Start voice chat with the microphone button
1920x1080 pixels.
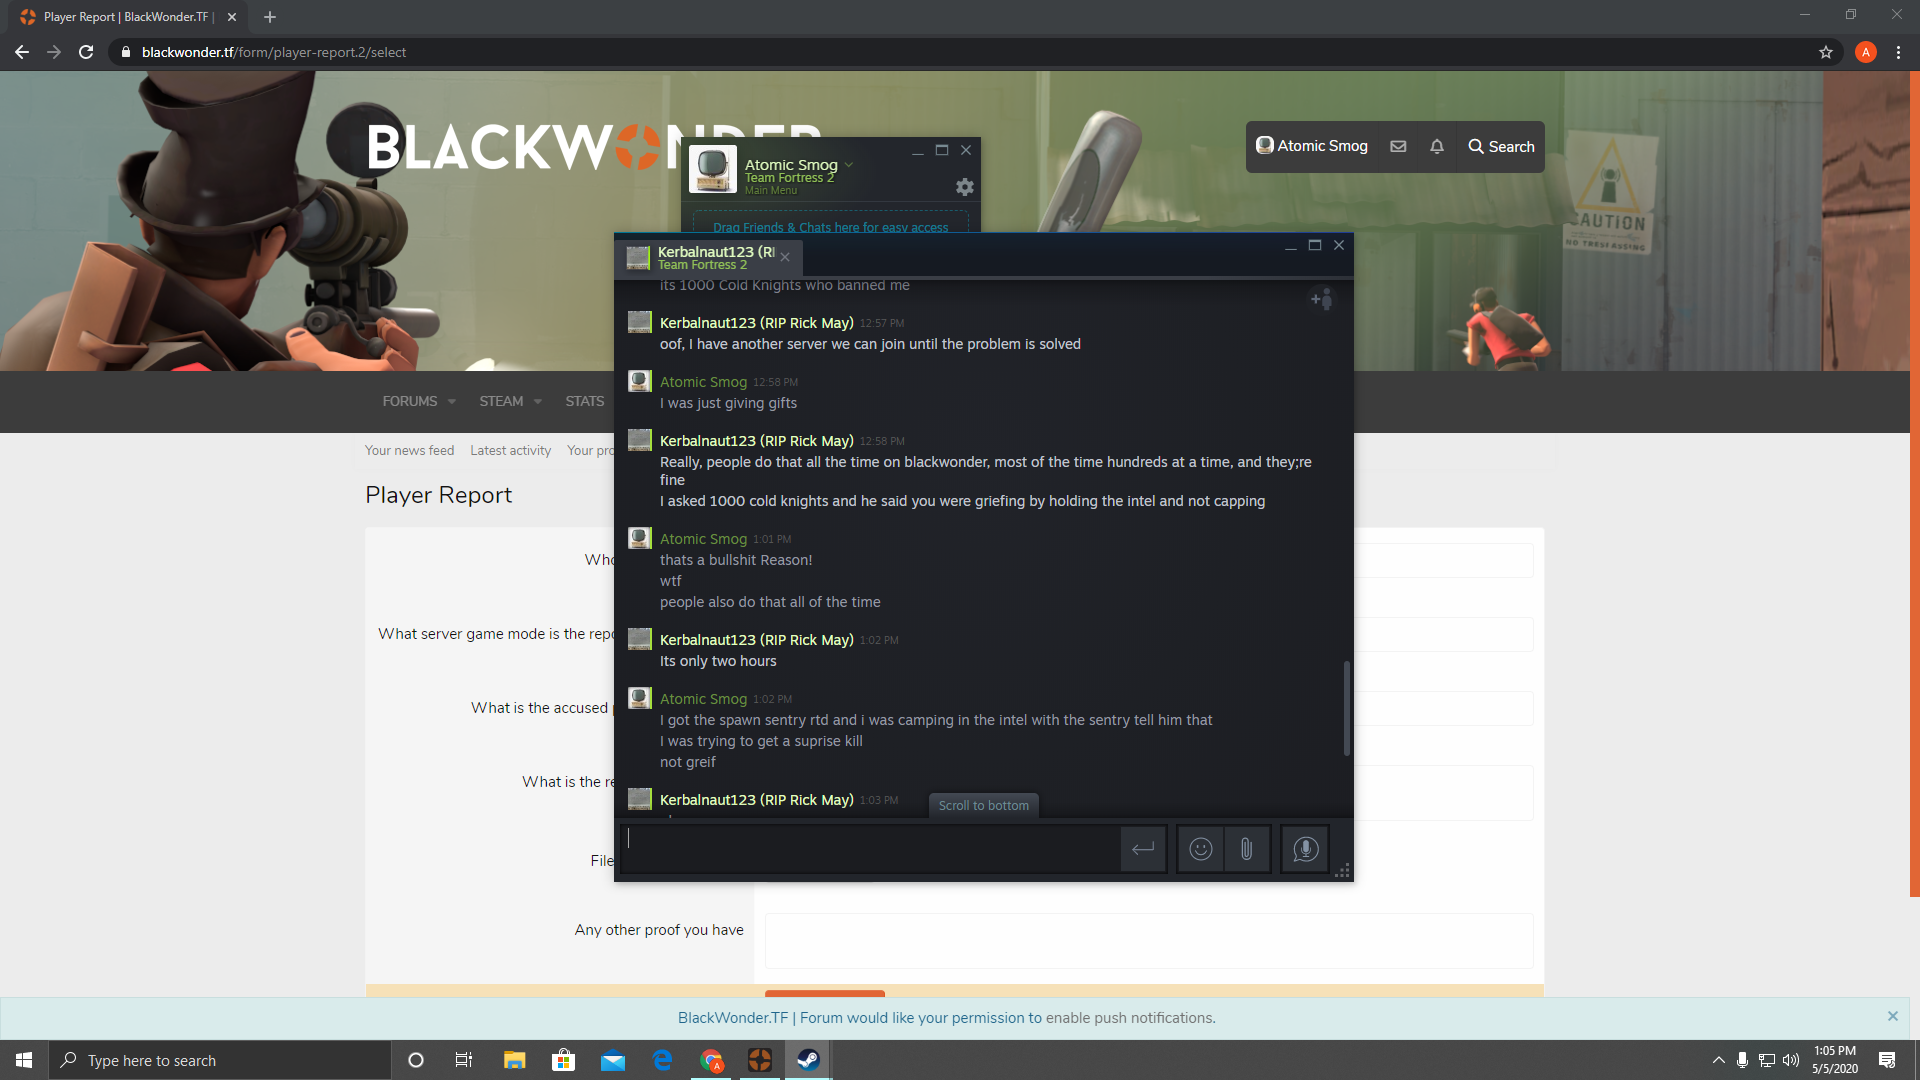[x=1305, y=849]
